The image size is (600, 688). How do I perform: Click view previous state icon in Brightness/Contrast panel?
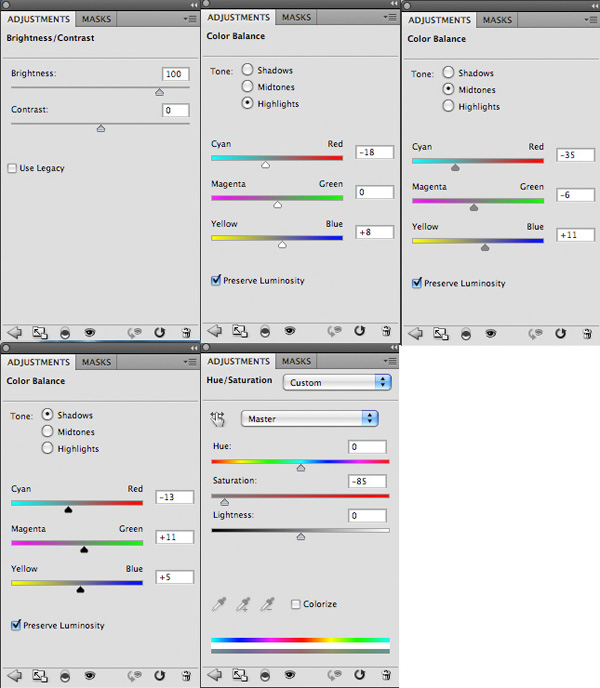[135, 333]
